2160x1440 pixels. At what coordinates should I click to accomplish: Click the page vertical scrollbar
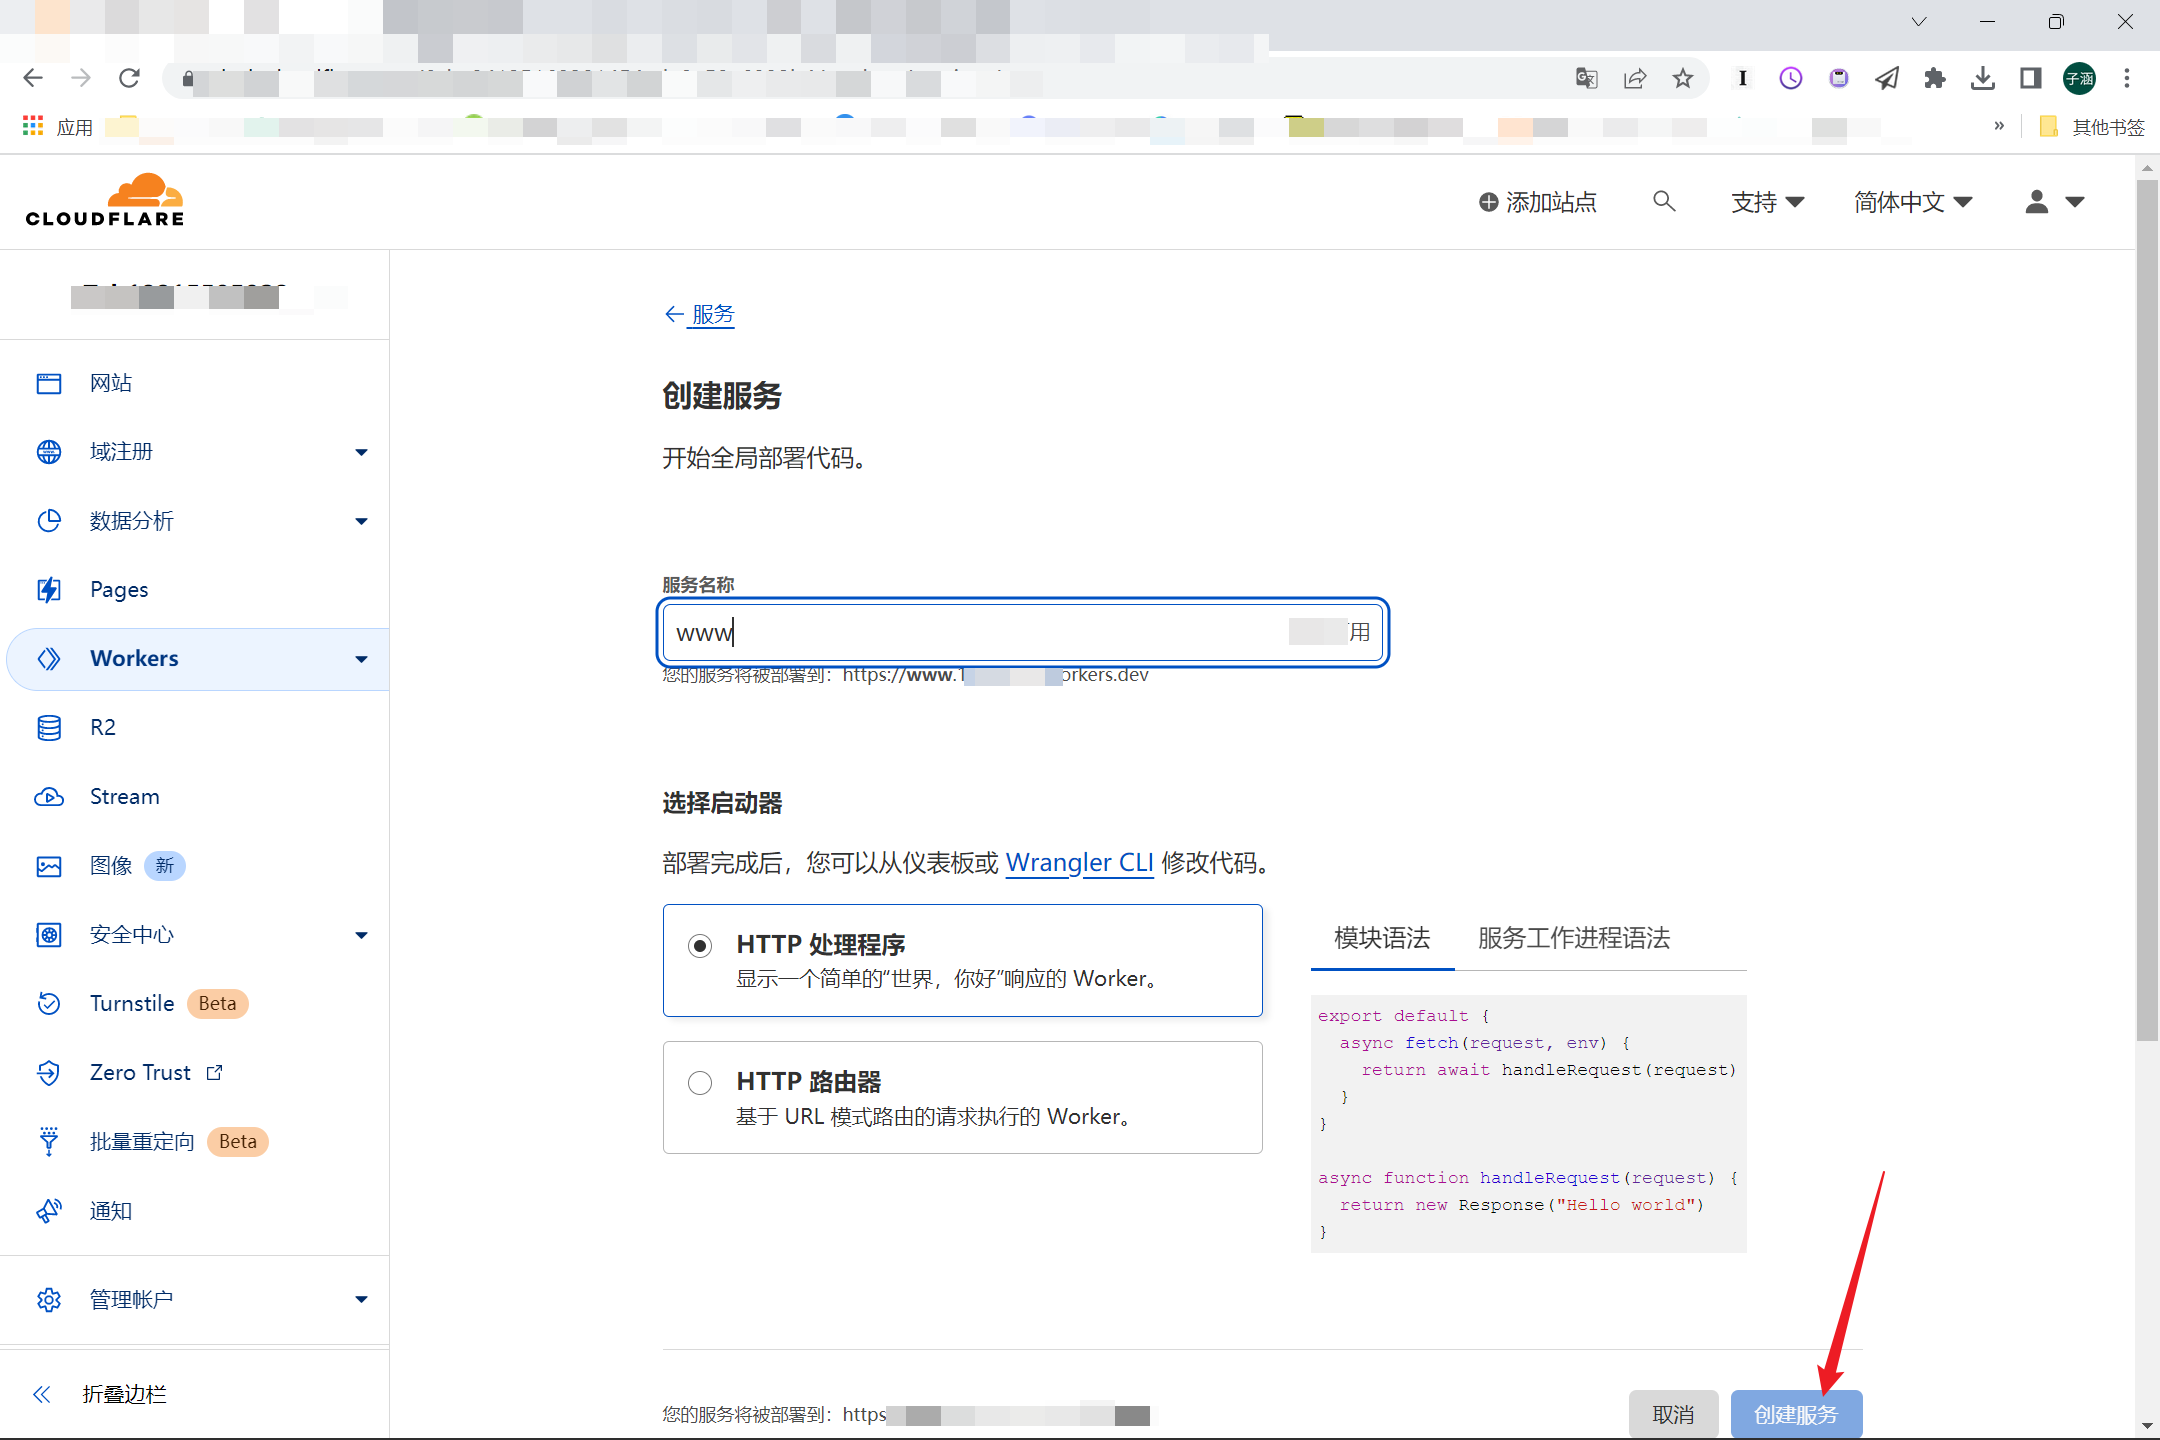pos(2146,610)
